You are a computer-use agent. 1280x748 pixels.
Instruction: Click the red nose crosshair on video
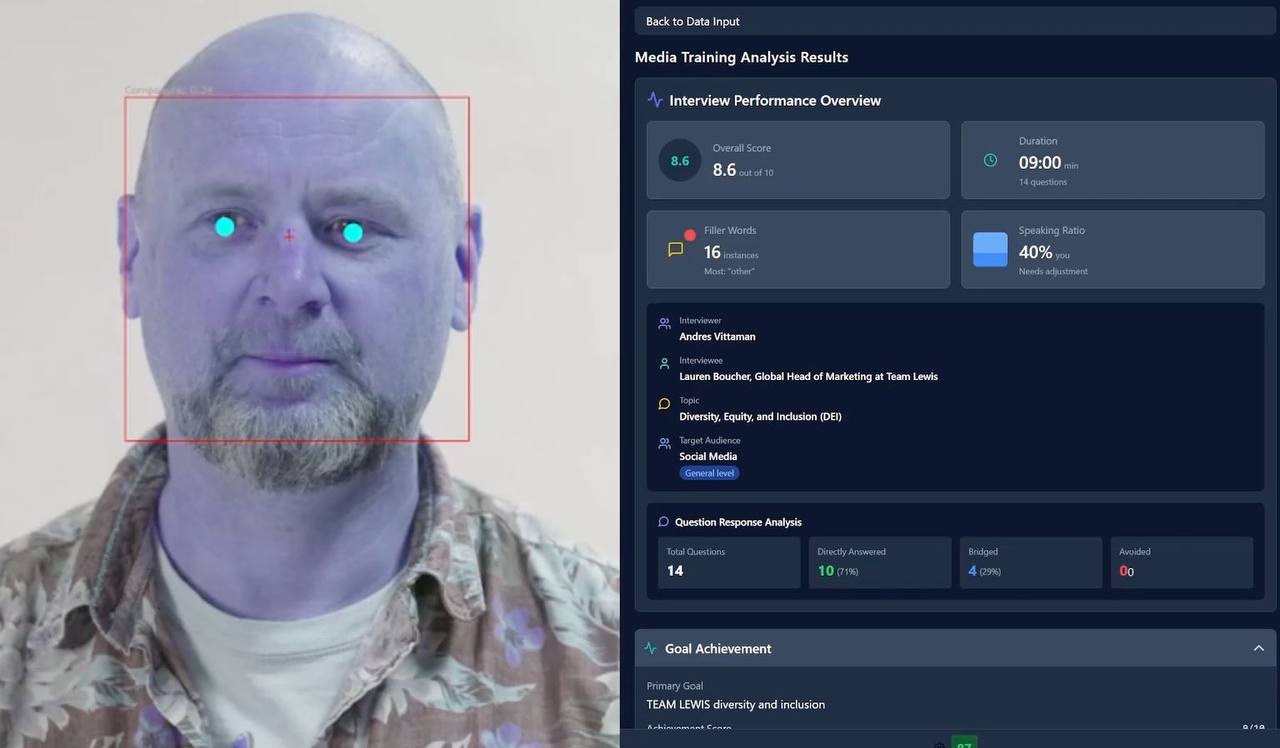[289, 236]
